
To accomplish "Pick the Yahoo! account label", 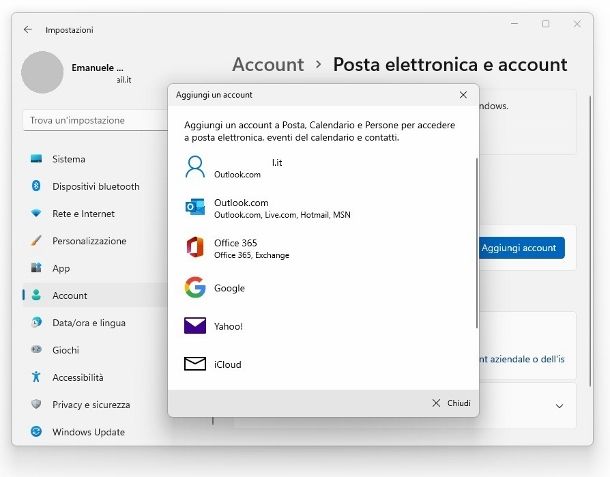I will click(228, 326).
